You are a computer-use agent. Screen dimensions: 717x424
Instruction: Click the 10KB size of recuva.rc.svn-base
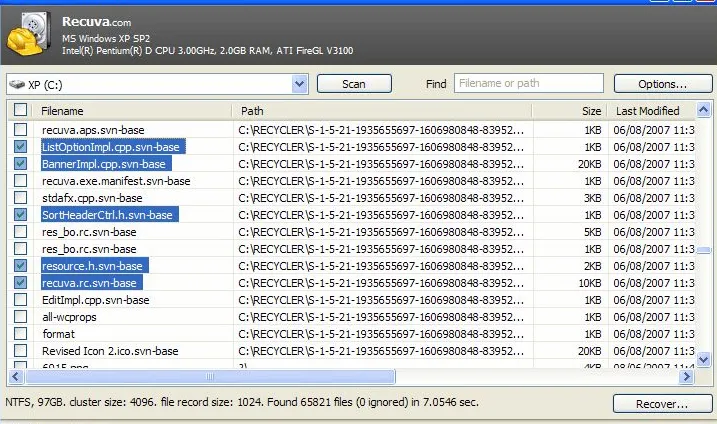coord(590,283)
